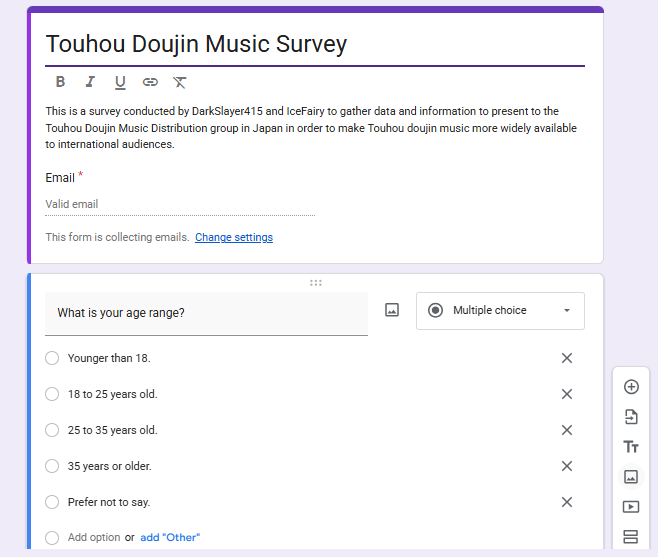The width and height of the screenshot is (658, 557).
Task: Import questions from sidebar
Action: (631, 417)
